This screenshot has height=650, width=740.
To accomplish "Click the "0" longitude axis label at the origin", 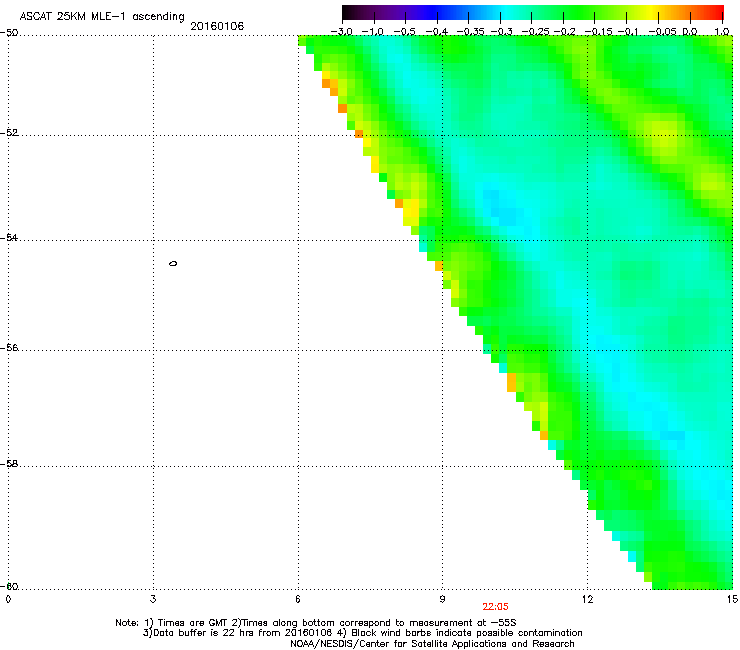I will pyautogui.click(x=8, y=599).
